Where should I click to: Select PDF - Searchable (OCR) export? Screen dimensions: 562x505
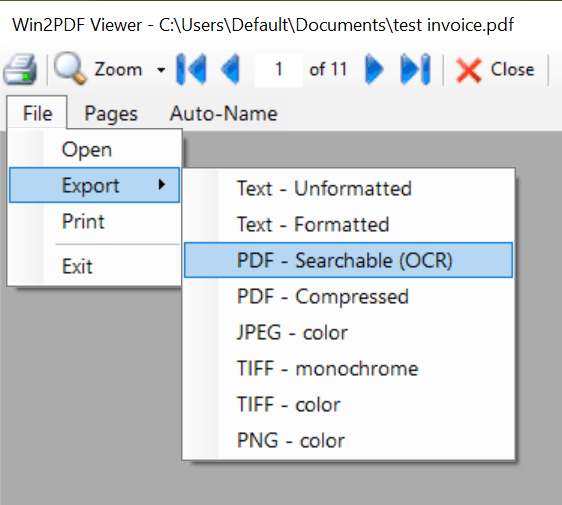pos(348,260)
